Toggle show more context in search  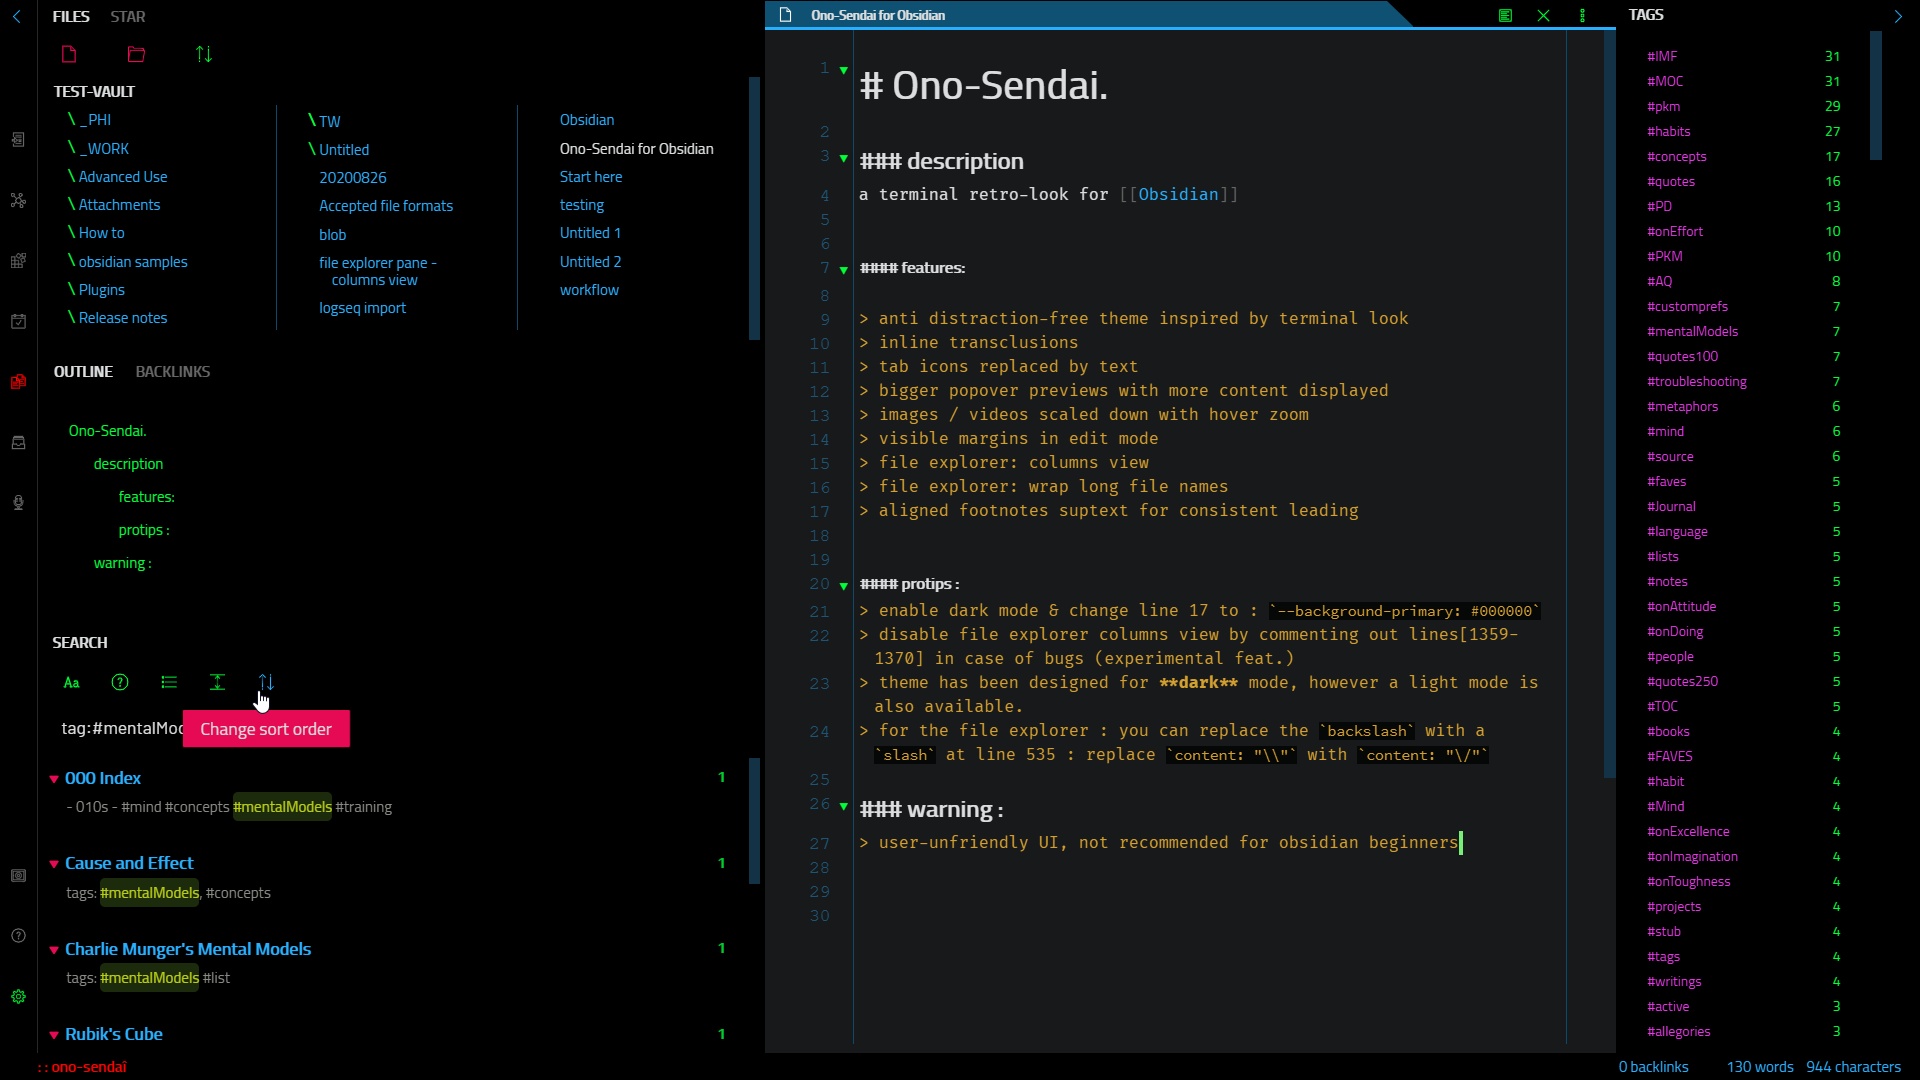(x=217, y=682)
